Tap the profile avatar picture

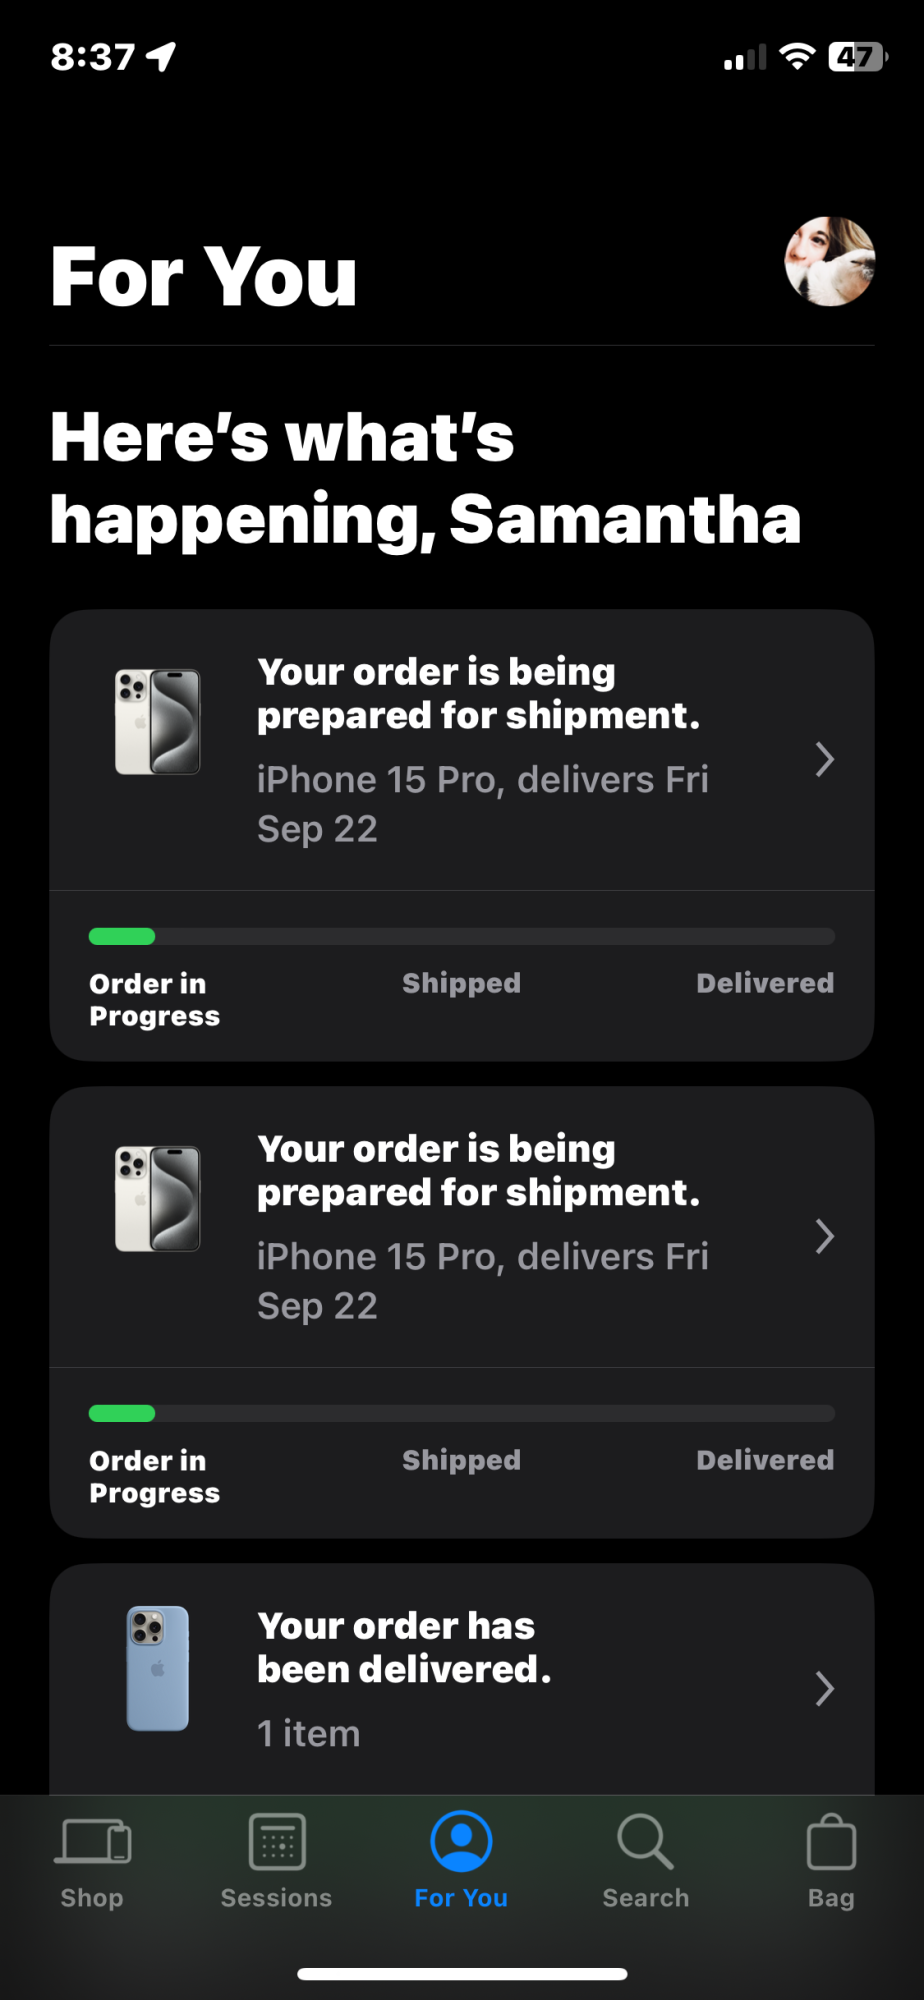(829, 261)
